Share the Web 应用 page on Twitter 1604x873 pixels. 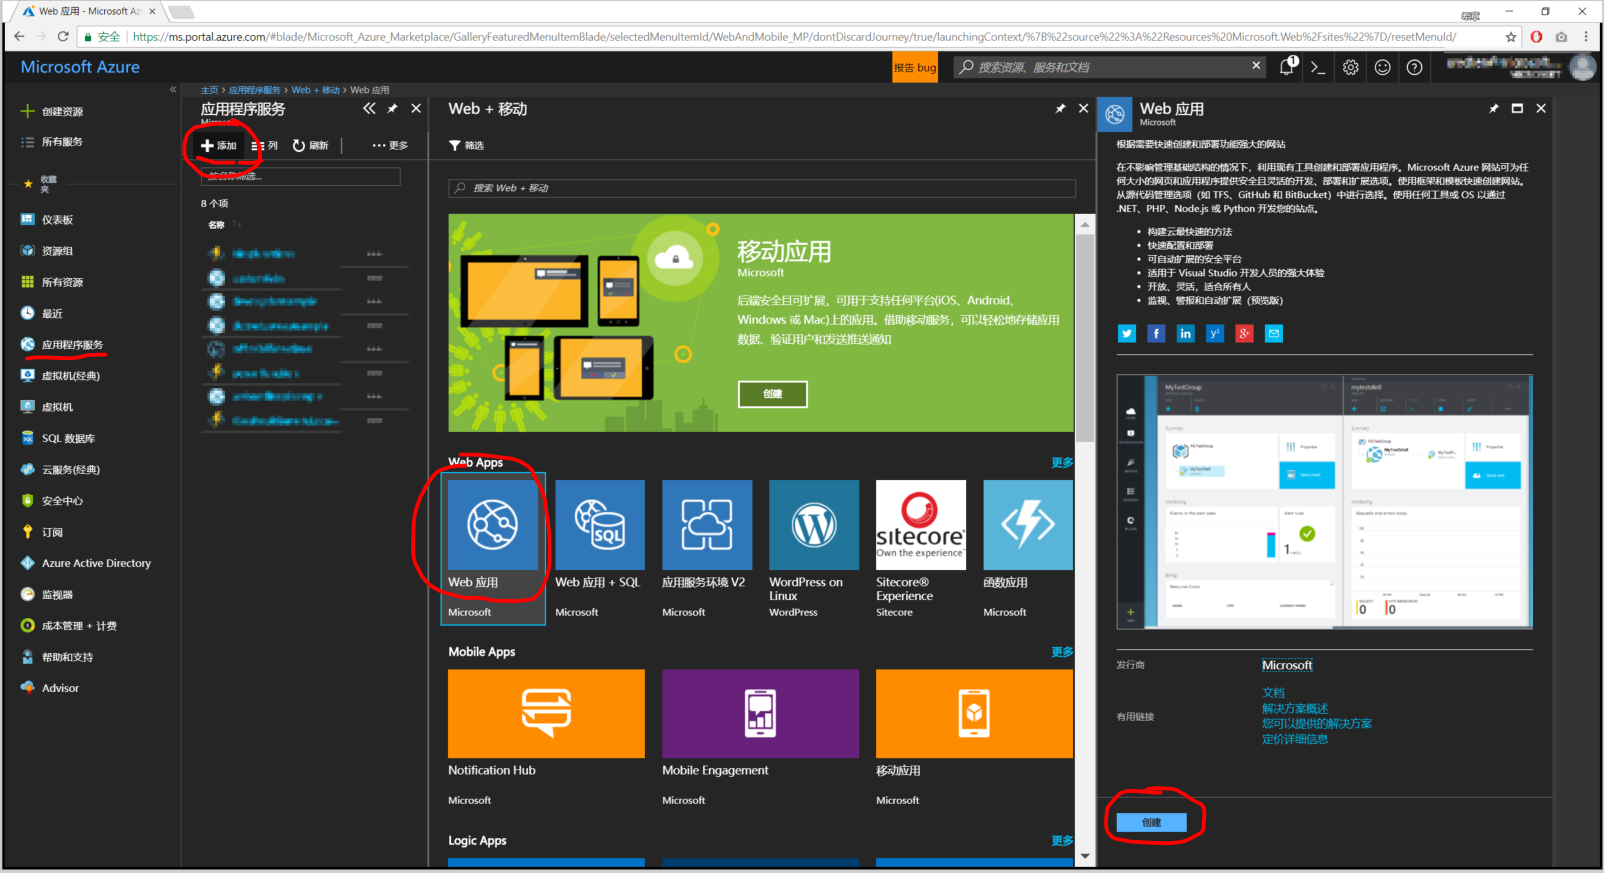pos(1127,334)
